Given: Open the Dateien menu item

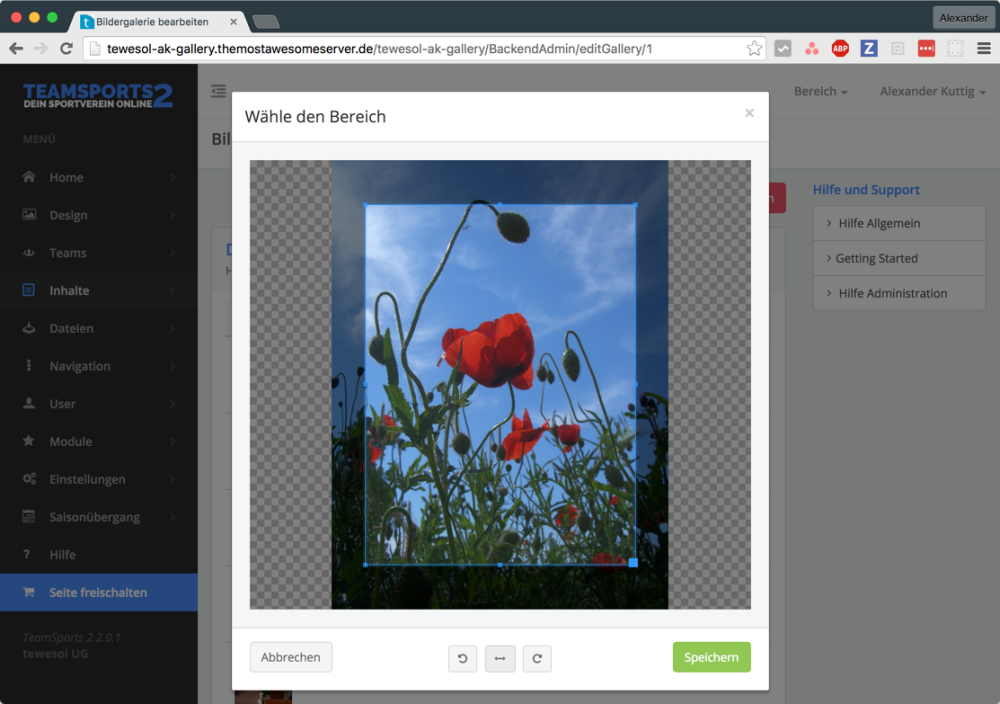Looking at the screenshot, I should [99, 328].
